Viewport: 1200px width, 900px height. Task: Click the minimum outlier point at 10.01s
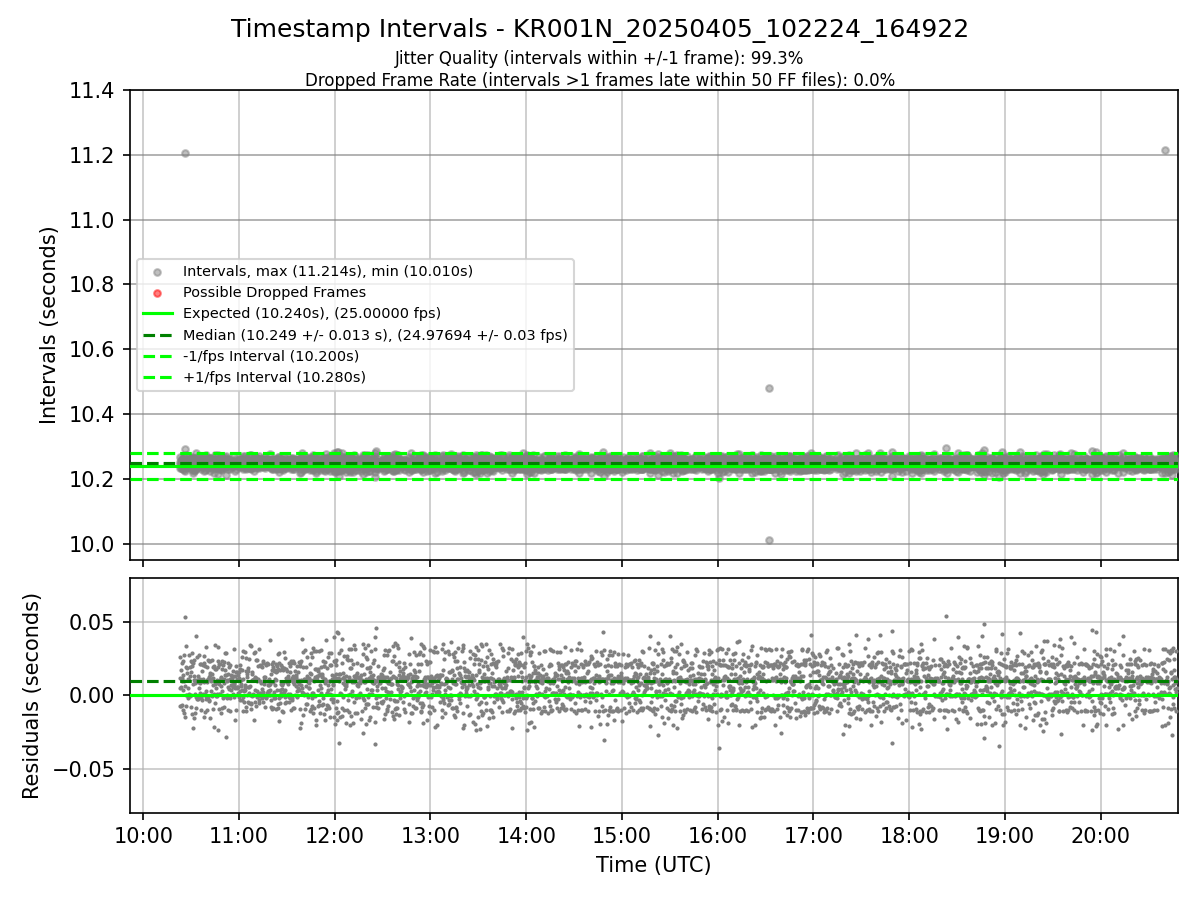769,540
